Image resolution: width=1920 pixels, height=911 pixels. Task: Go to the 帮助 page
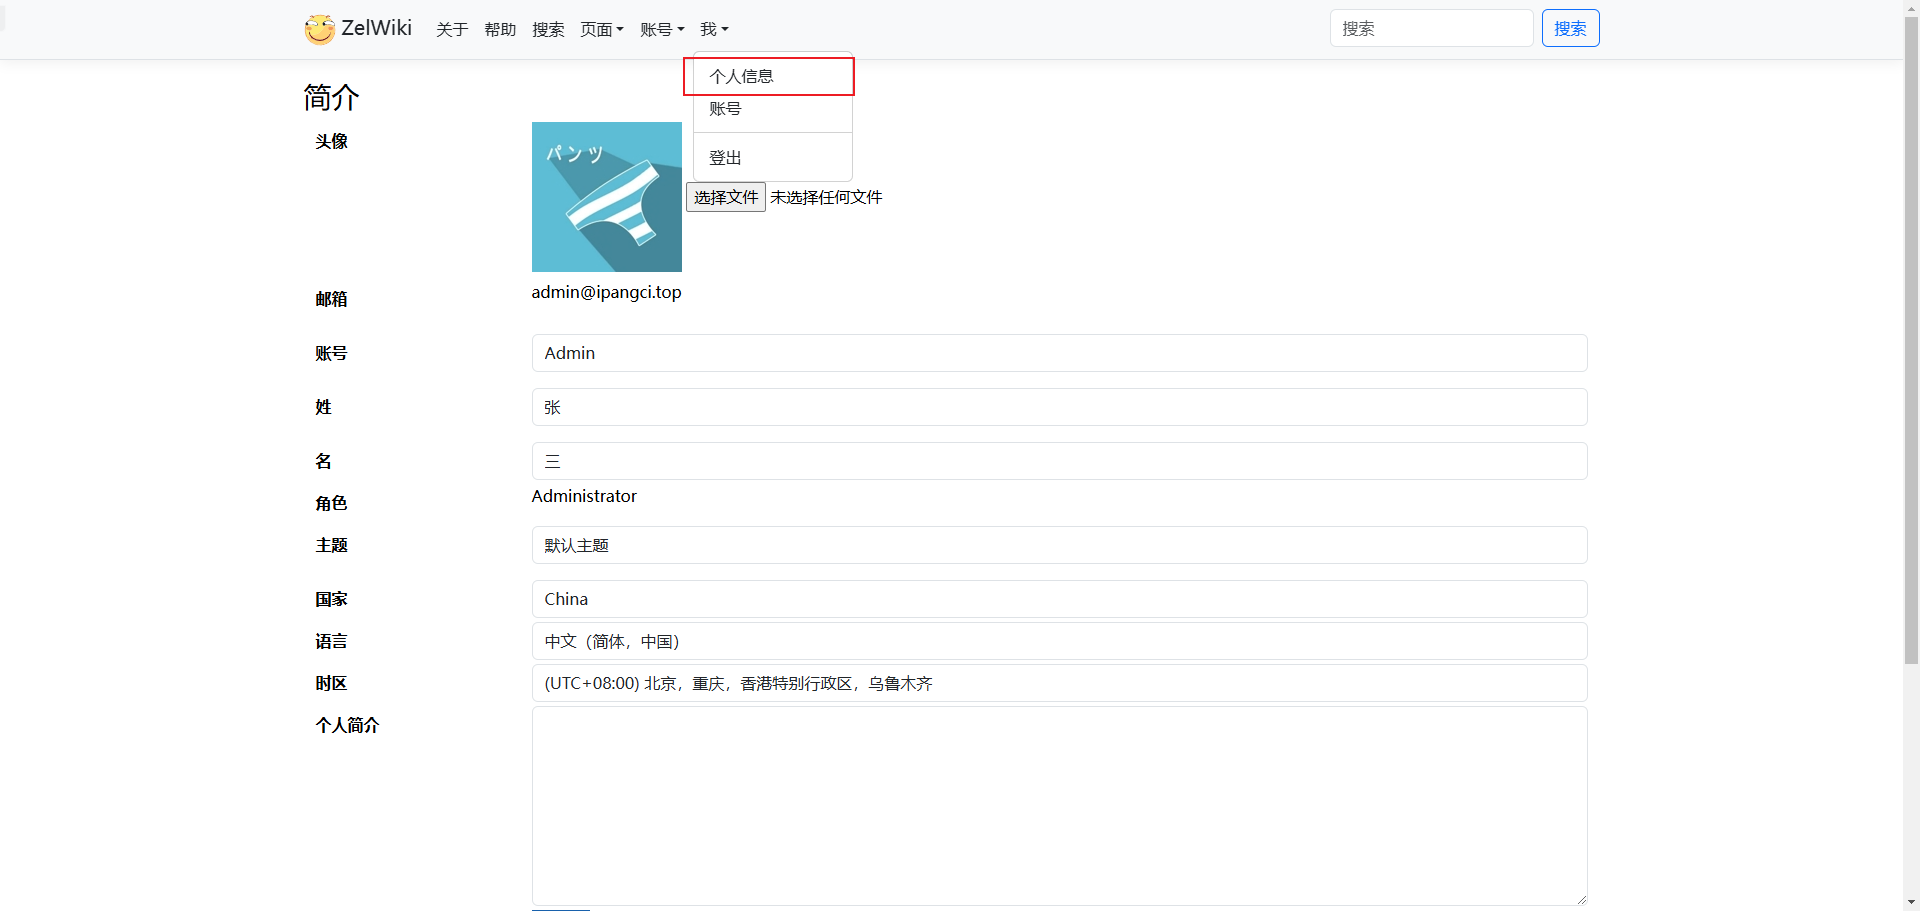click(x=500, y=30)
